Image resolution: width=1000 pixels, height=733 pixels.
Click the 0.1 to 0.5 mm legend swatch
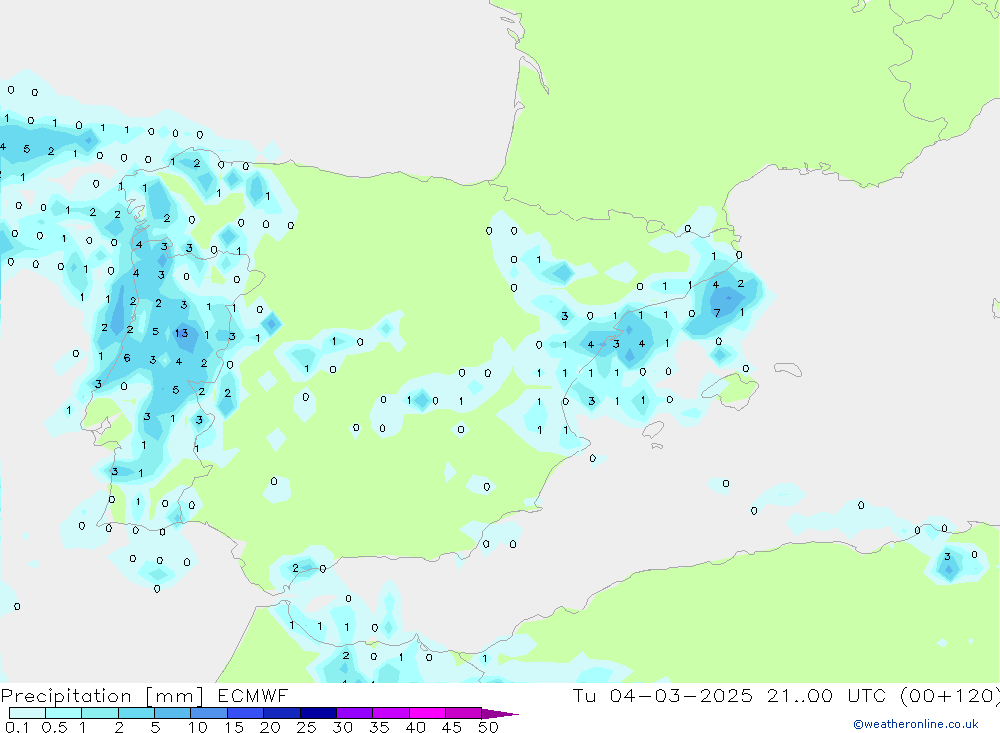pos(27,713)
